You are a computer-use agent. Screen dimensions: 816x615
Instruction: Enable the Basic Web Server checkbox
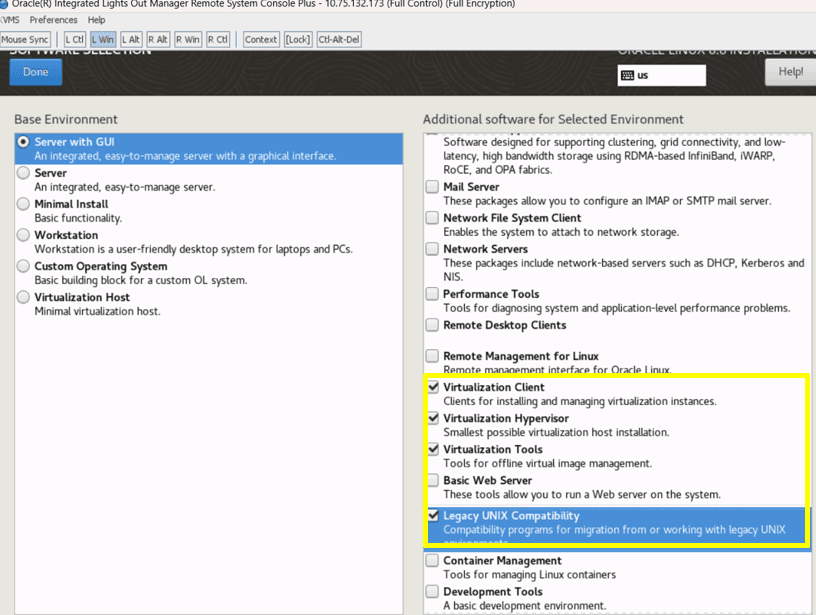click(433, 481)
